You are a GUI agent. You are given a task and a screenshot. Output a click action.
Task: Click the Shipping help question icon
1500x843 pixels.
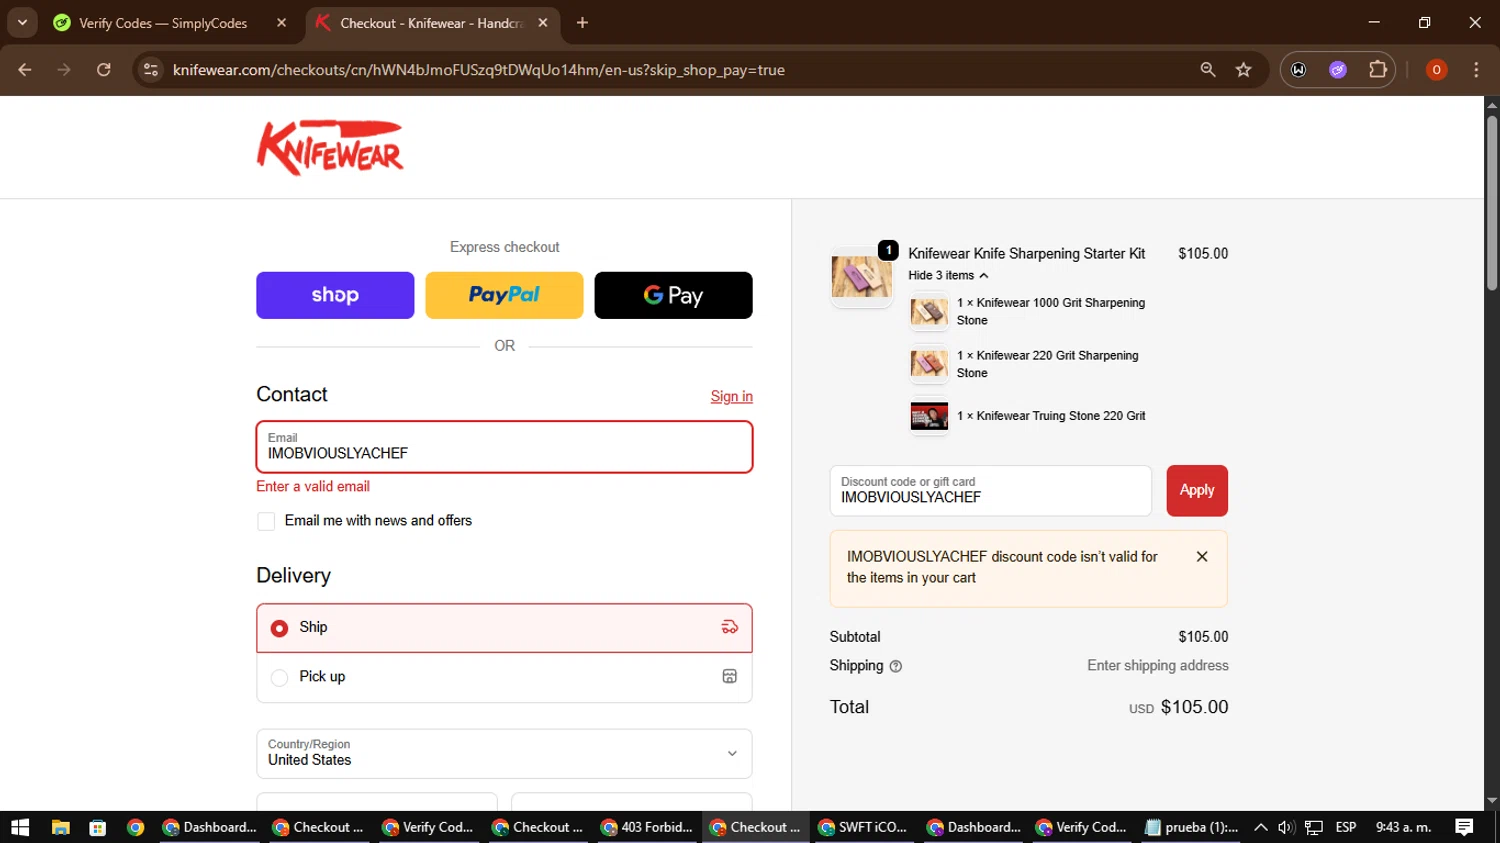coord(896,666)
